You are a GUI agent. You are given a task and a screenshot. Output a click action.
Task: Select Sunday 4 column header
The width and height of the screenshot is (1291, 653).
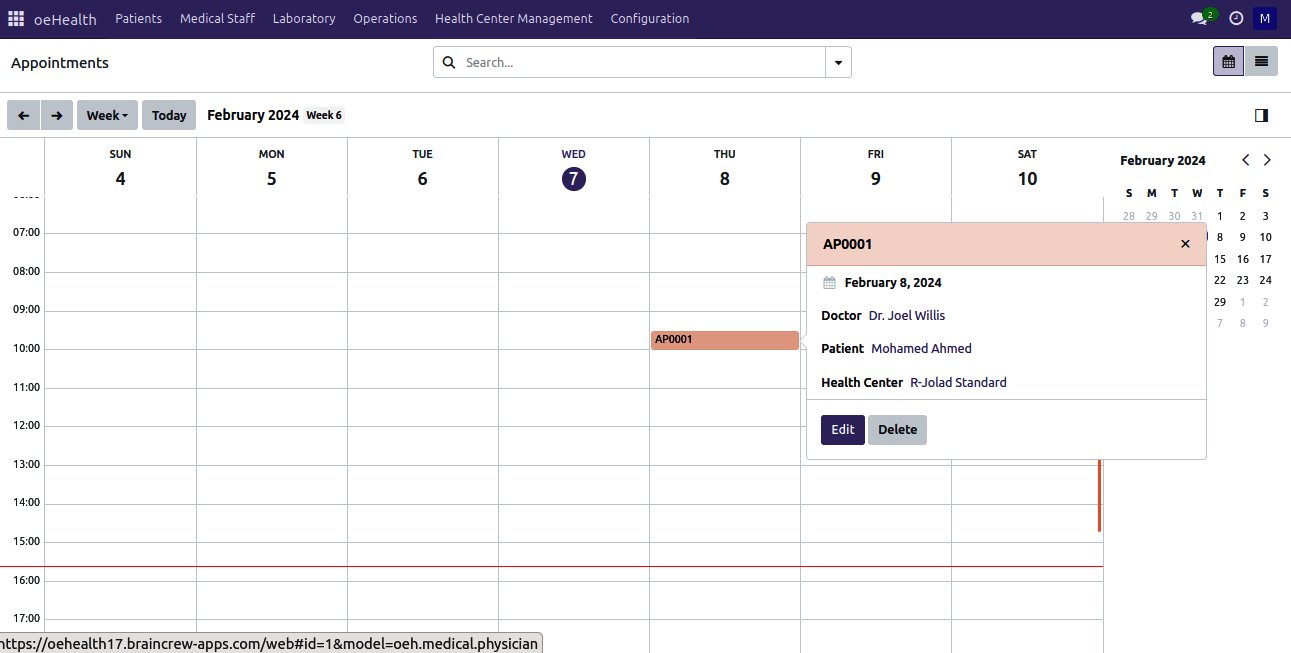coord(120,168)
